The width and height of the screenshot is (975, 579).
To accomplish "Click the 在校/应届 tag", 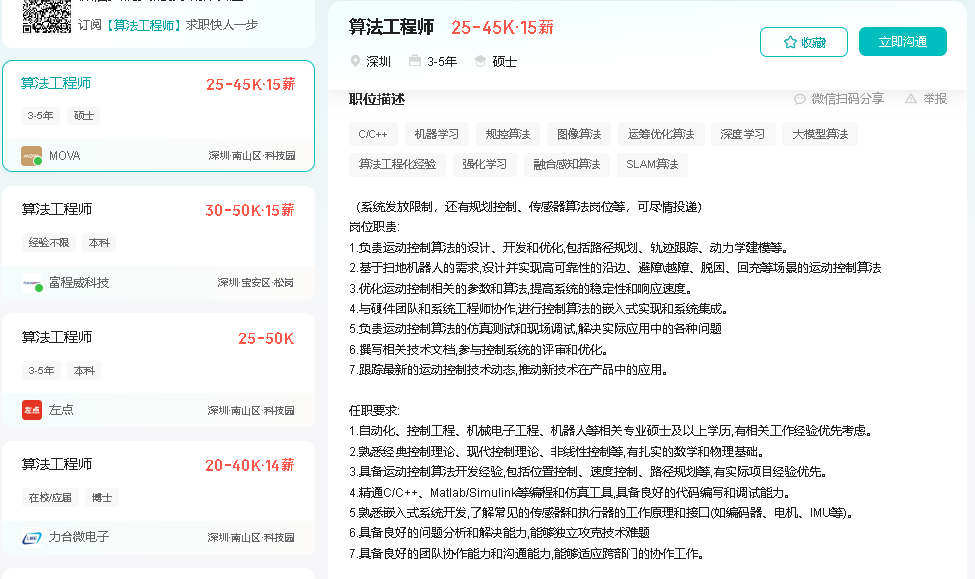I will [x=50, y=498].
